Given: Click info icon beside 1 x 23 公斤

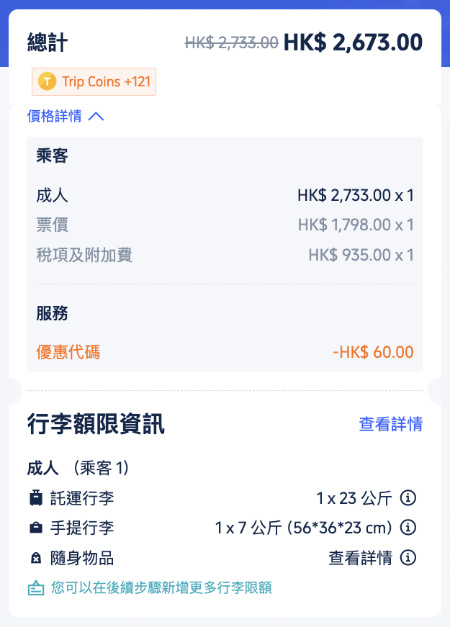Looking at the screenshot, I should pos(408,498).
